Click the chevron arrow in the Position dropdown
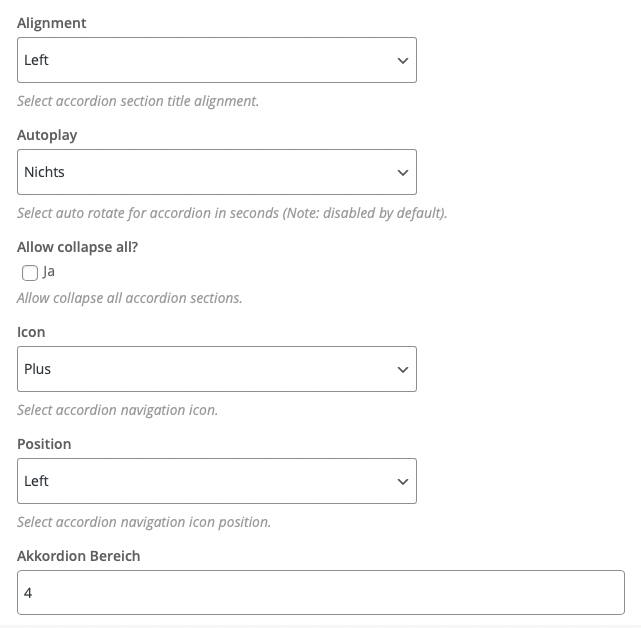 (403, 482)
